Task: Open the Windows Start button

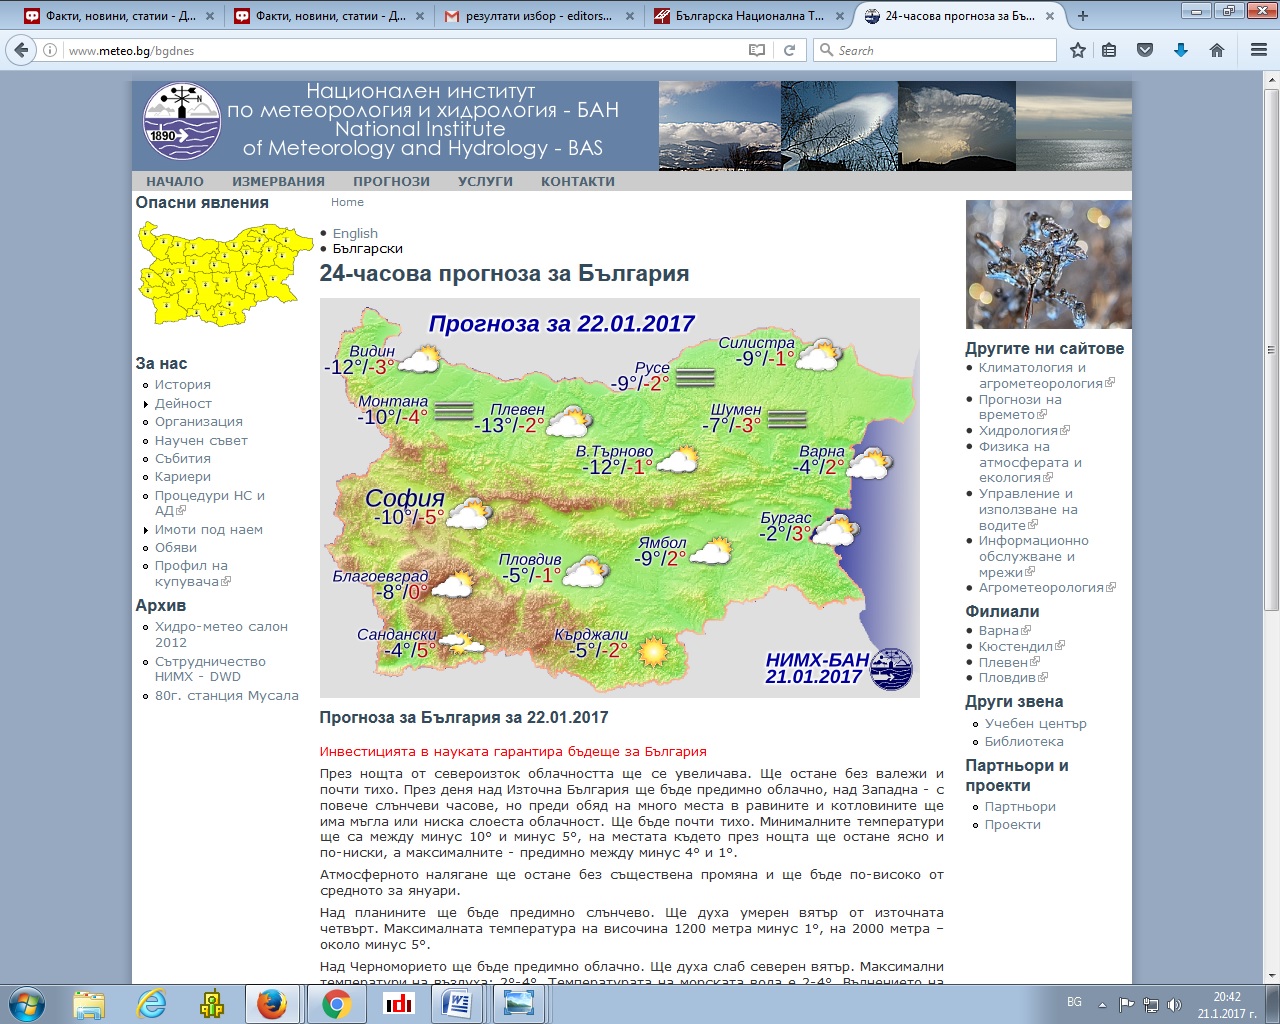Action: pos(27,1004)
